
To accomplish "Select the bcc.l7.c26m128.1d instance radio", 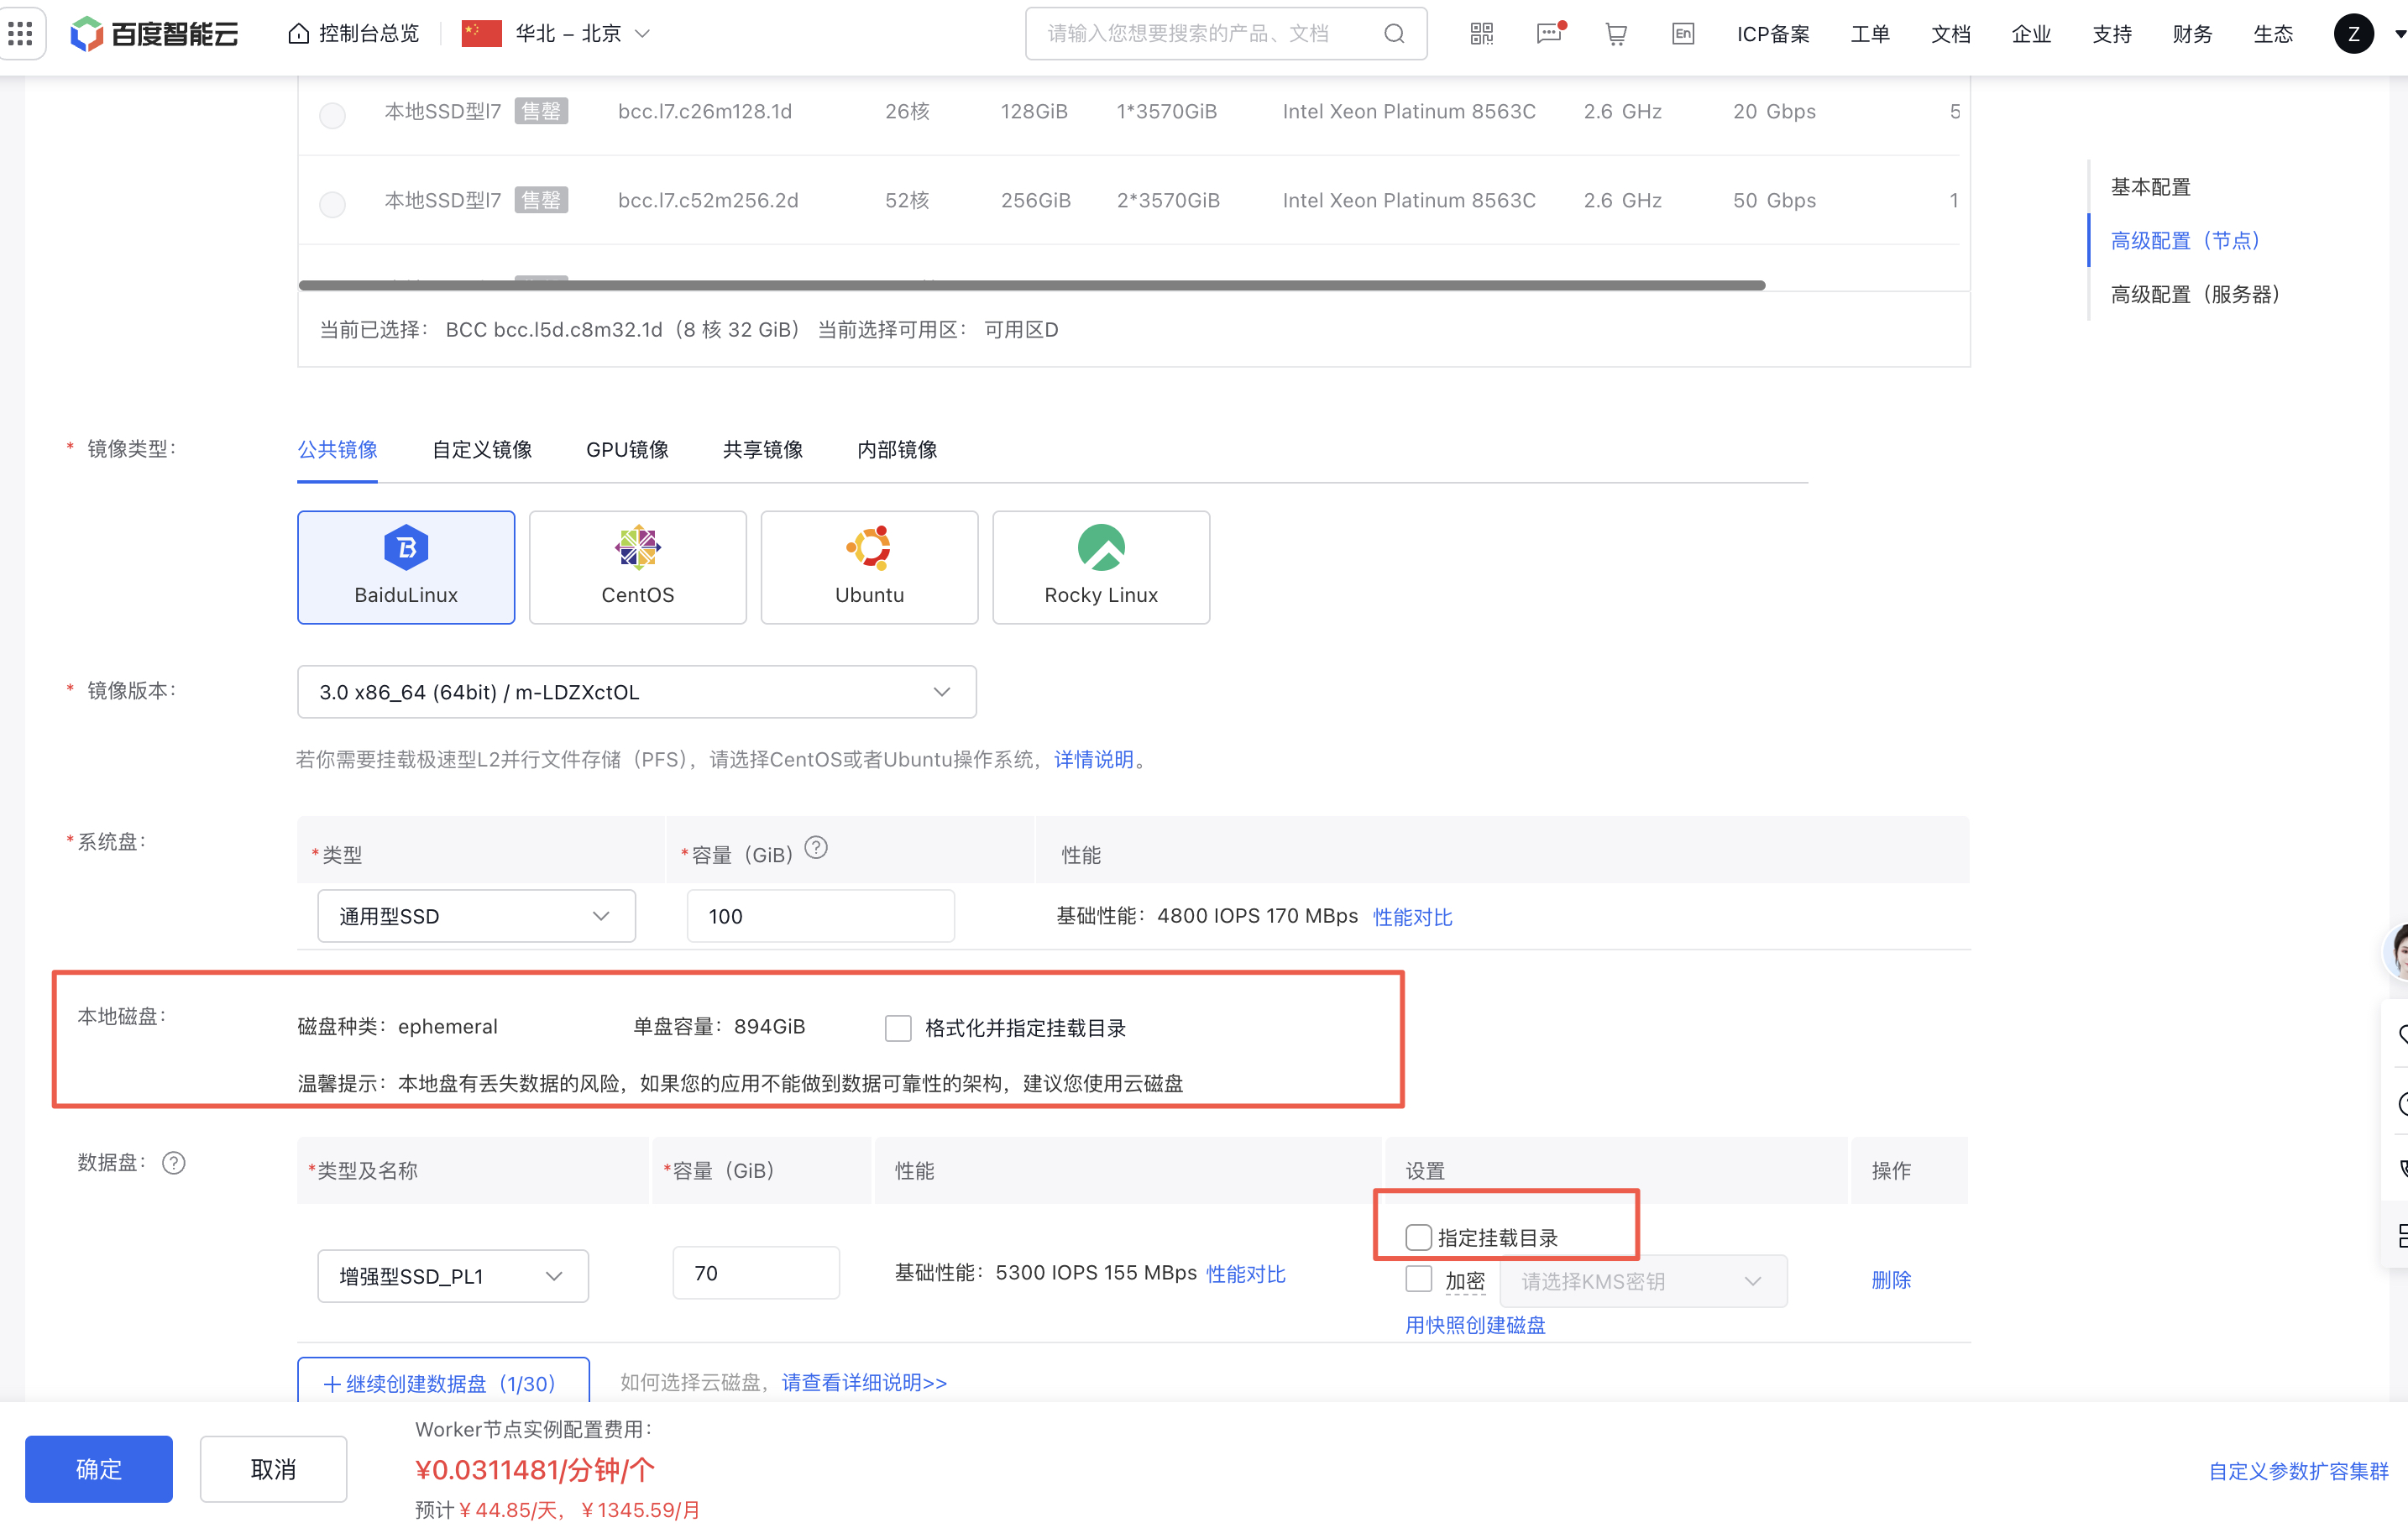I will 333,115.
